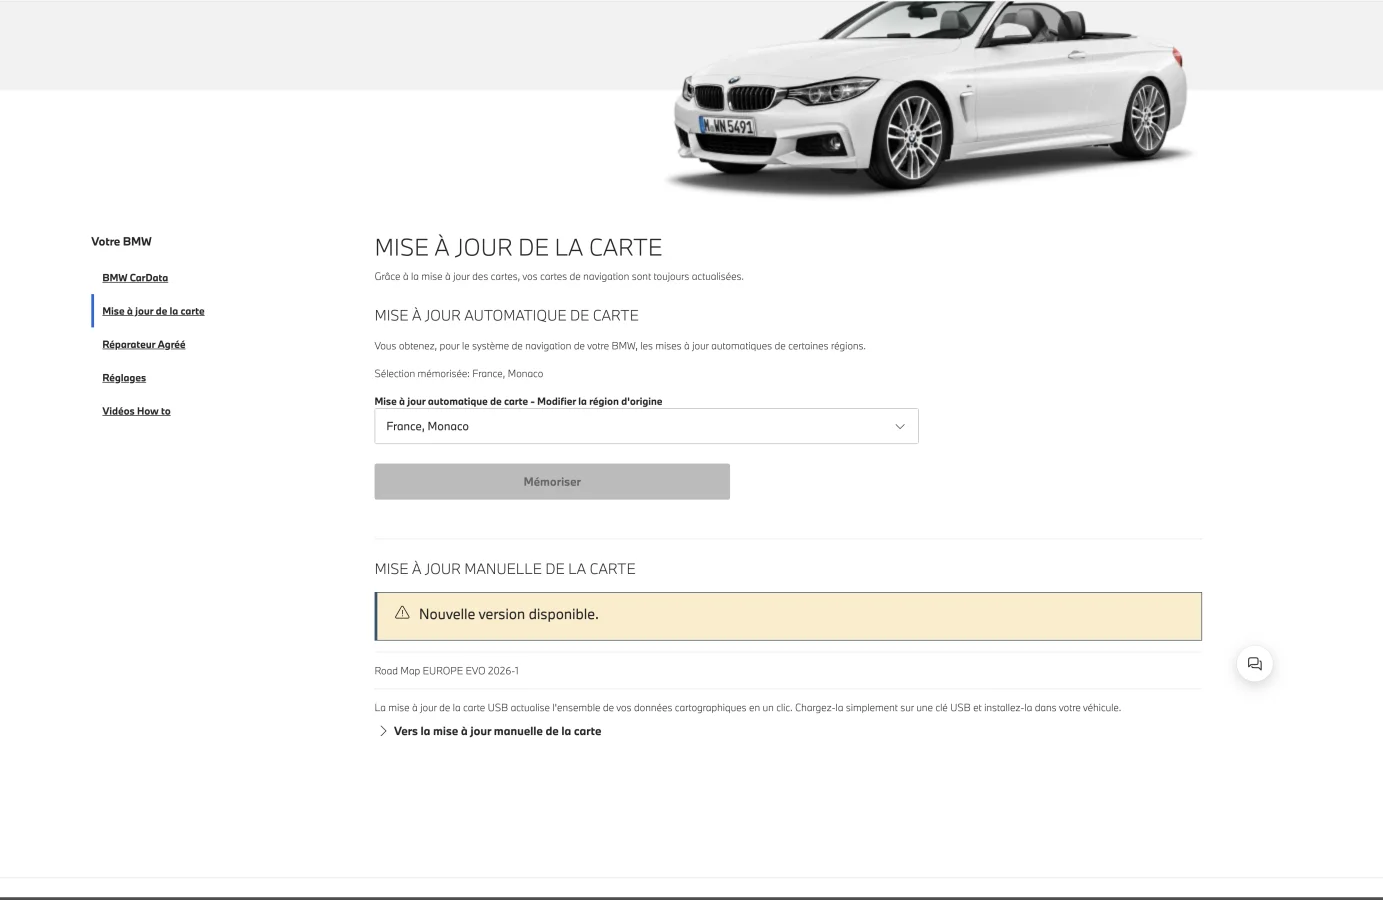Click the 'Sélection mémorisée: France, Monaco' text
Screen dimensions: 1383x900
click(459, 374)
